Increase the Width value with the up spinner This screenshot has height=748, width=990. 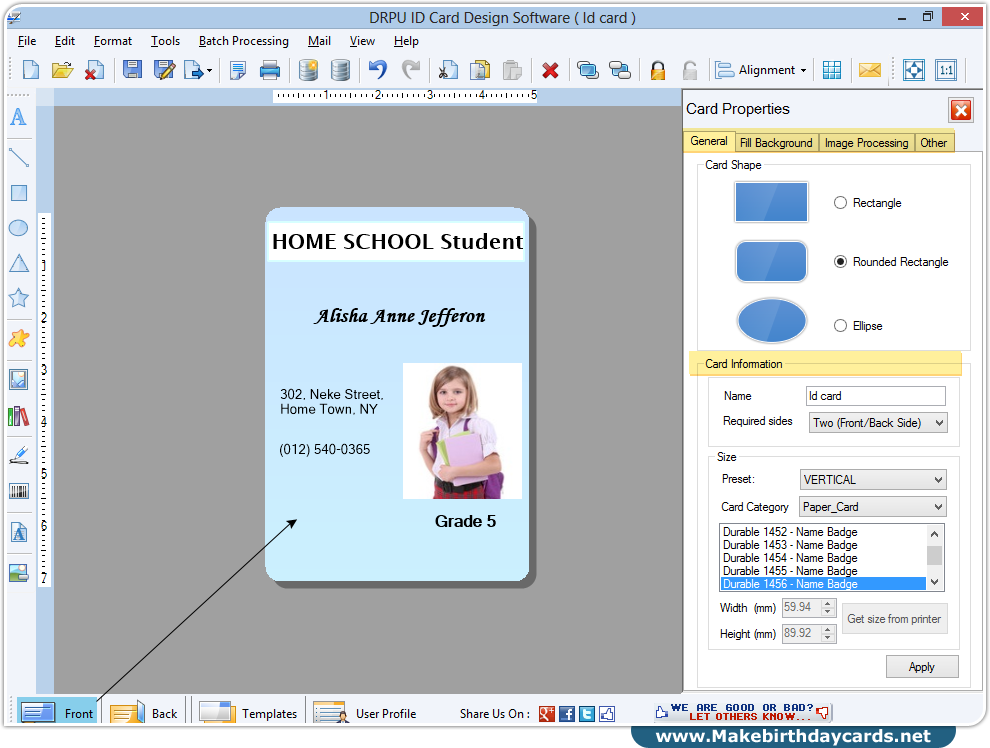827,603
